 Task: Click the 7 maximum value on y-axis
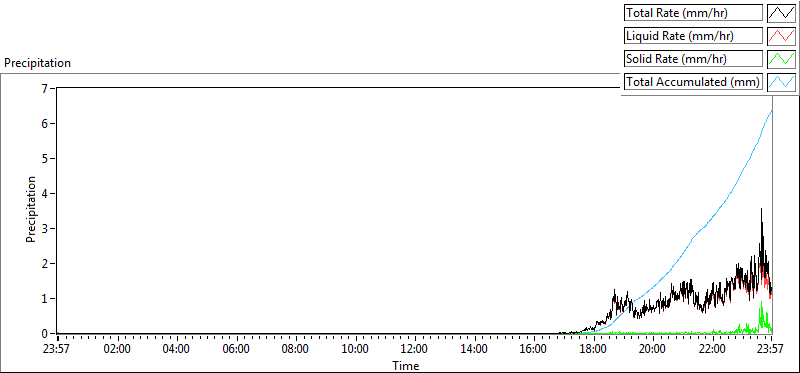44,89
